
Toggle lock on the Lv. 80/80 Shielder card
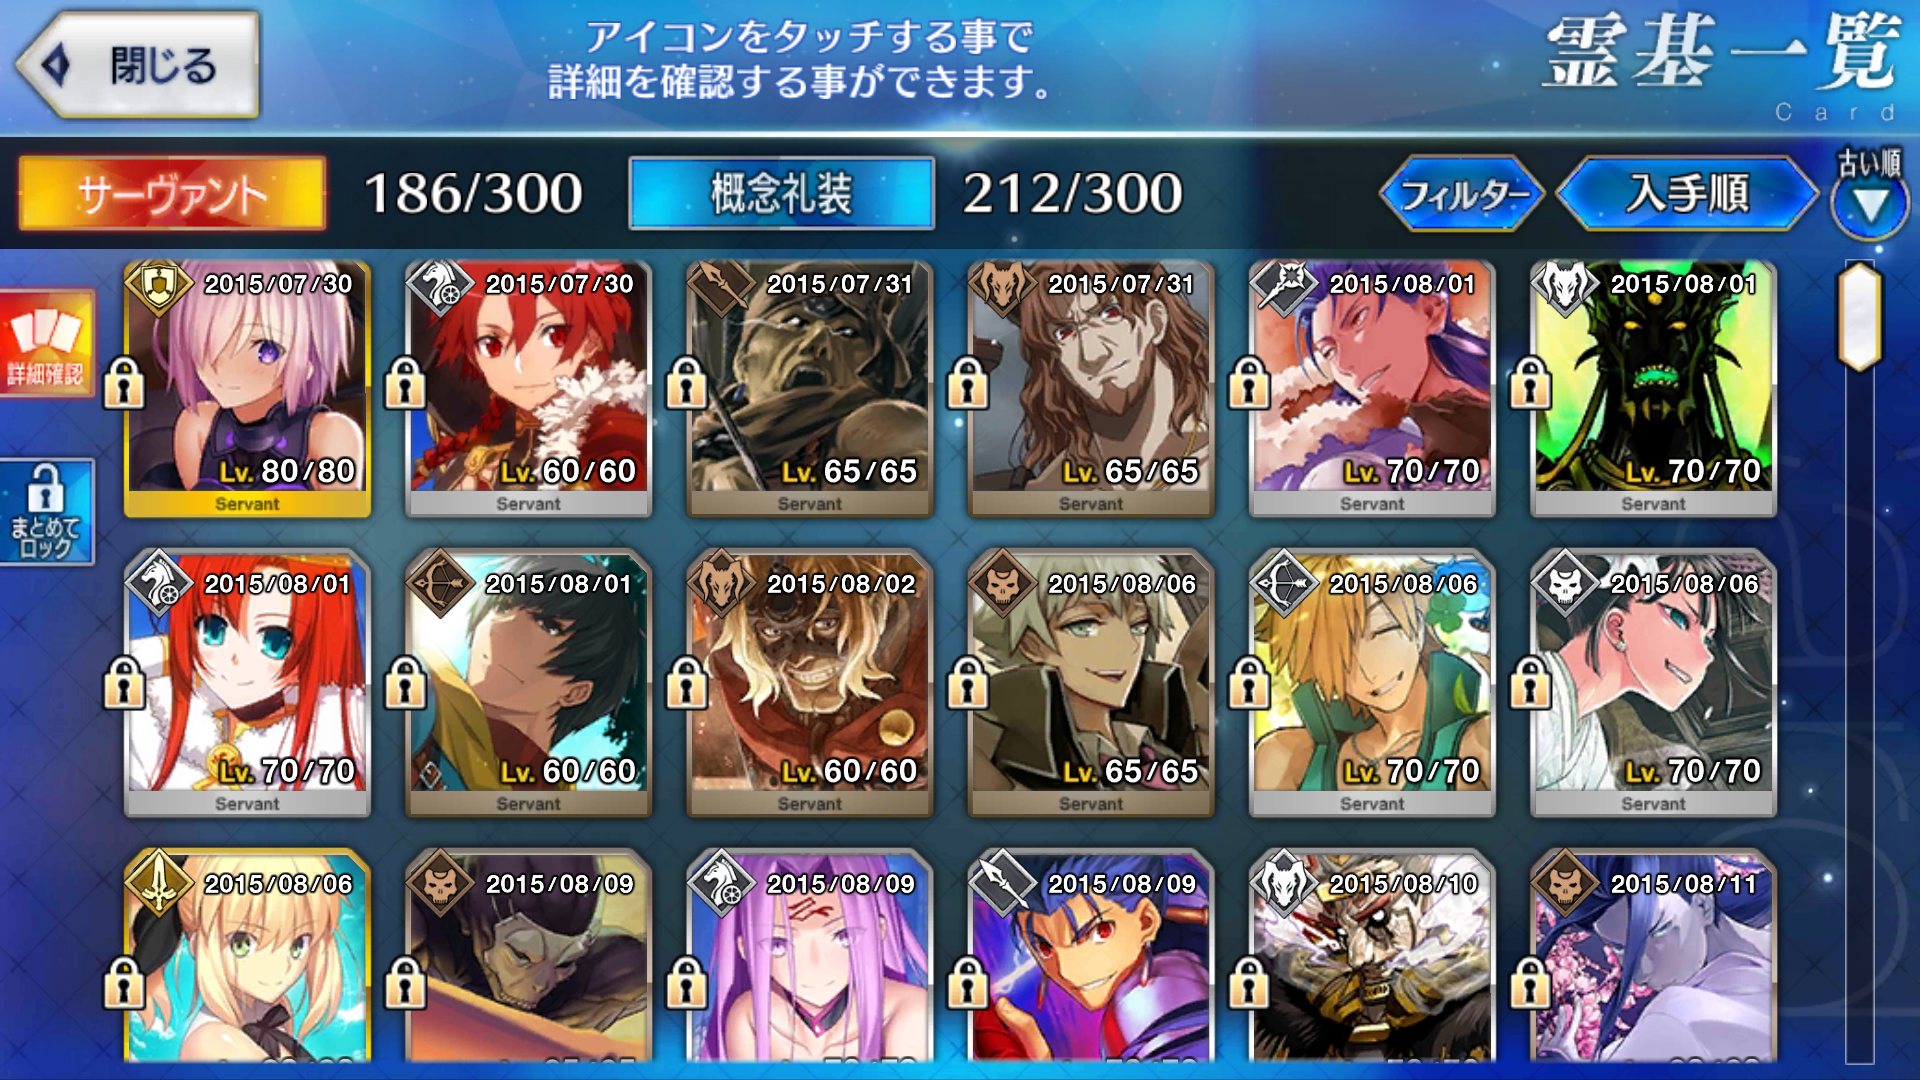[x=124, y=384]
